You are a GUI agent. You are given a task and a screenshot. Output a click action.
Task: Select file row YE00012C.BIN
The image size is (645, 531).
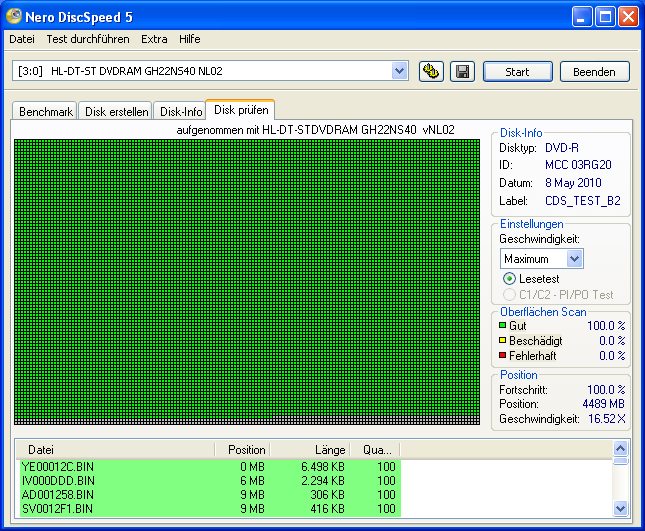[x=210, y=467]
